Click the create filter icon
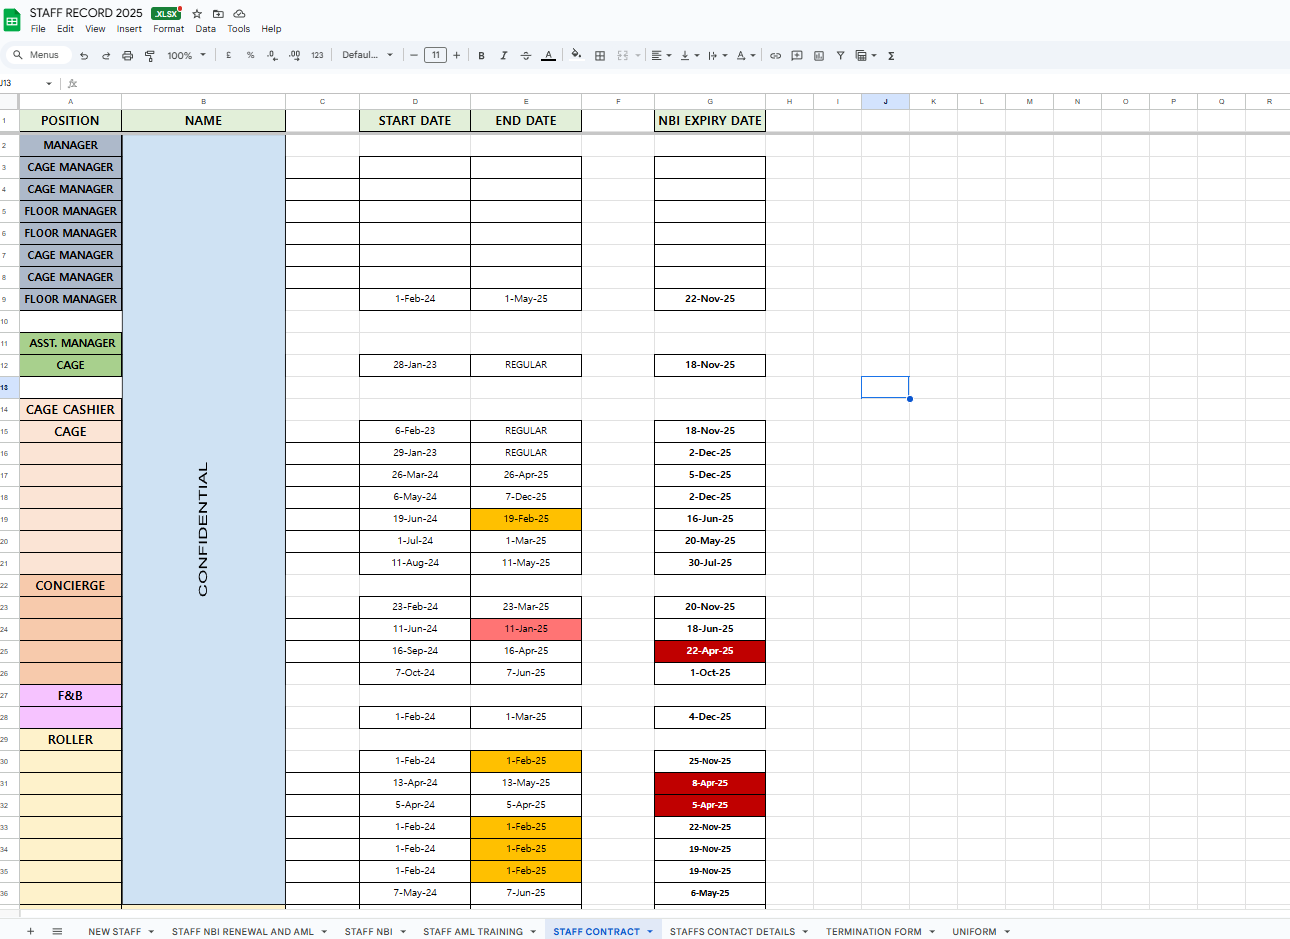 point(840,56)
